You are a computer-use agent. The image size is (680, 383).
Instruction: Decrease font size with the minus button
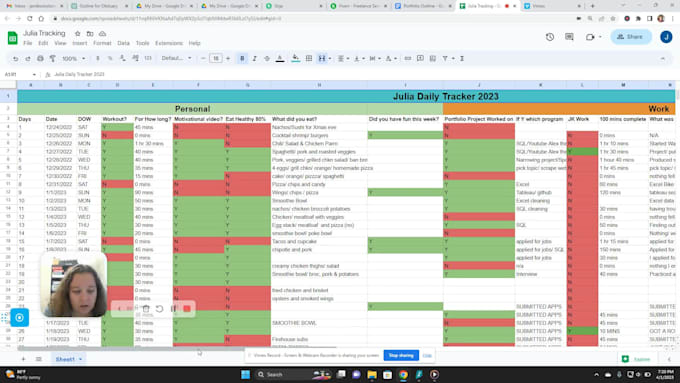click(x=203, y=59)
